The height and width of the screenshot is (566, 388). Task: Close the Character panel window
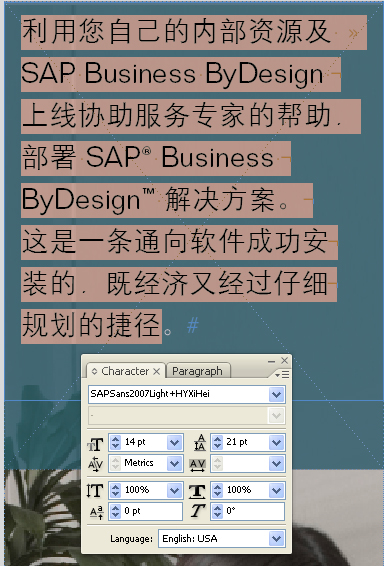coord(285,361)
